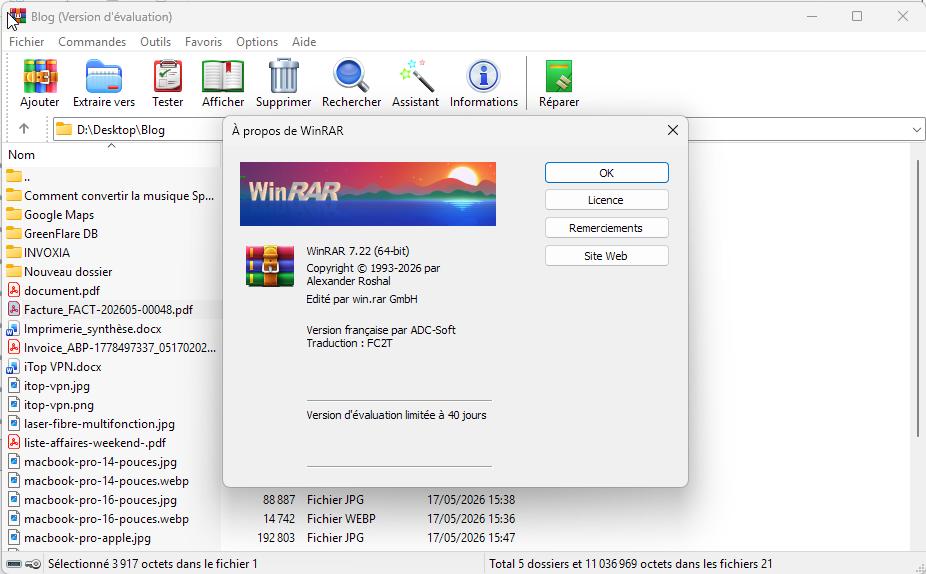
Task: Click the folder icon of GreenFlare DB
Action: pyautogui.click(x=14, y=233)
